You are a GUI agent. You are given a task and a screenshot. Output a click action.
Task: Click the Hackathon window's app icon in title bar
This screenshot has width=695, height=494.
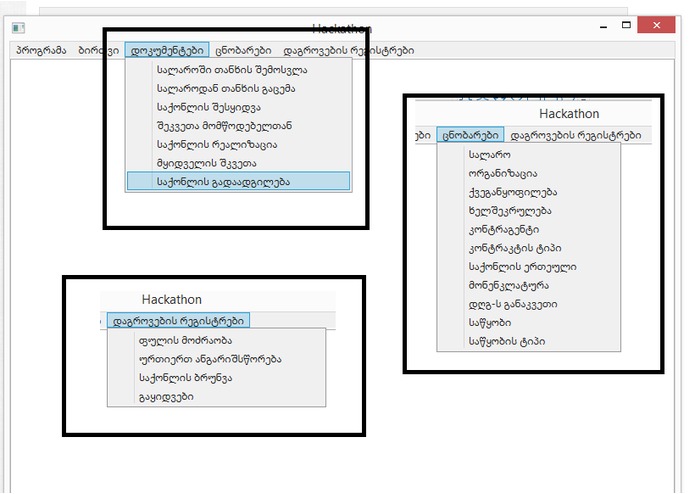[19, 28]
